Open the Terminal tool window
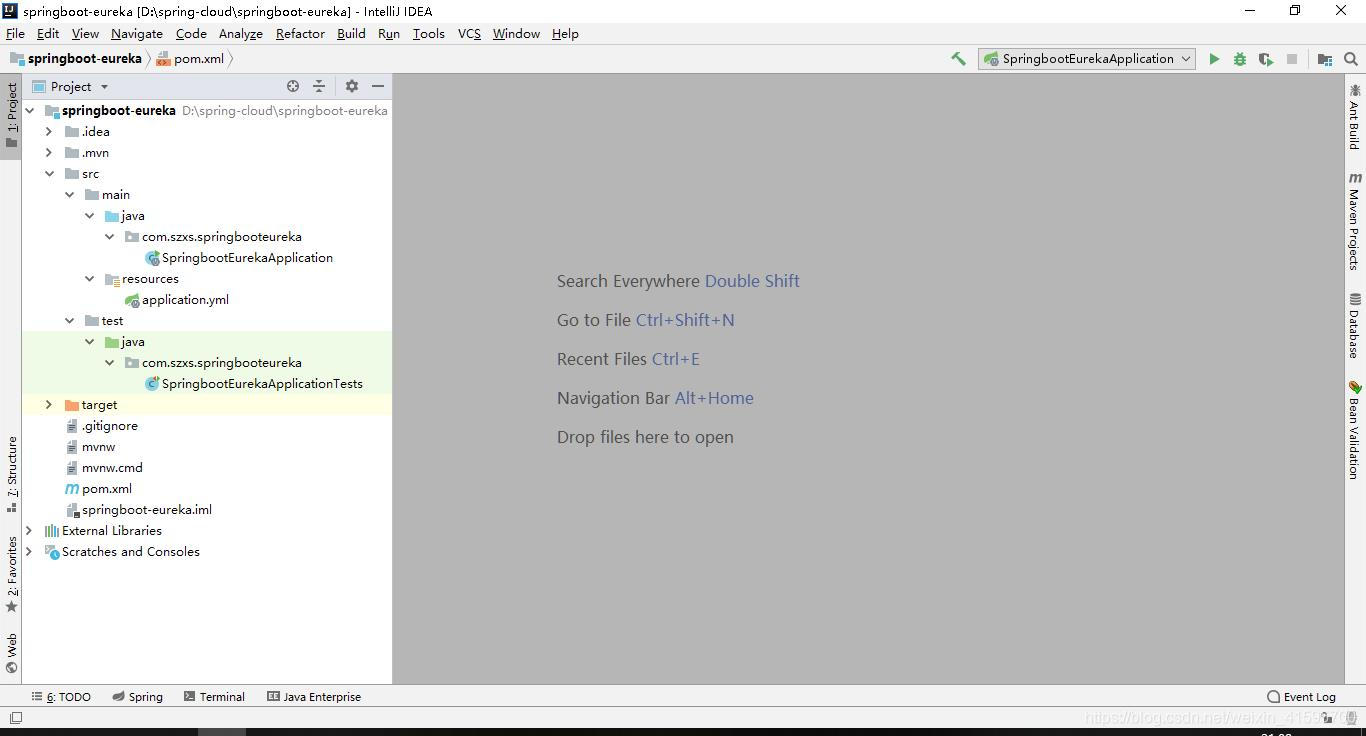Viewport: 1366px width, 736px height. click(214, 697)
